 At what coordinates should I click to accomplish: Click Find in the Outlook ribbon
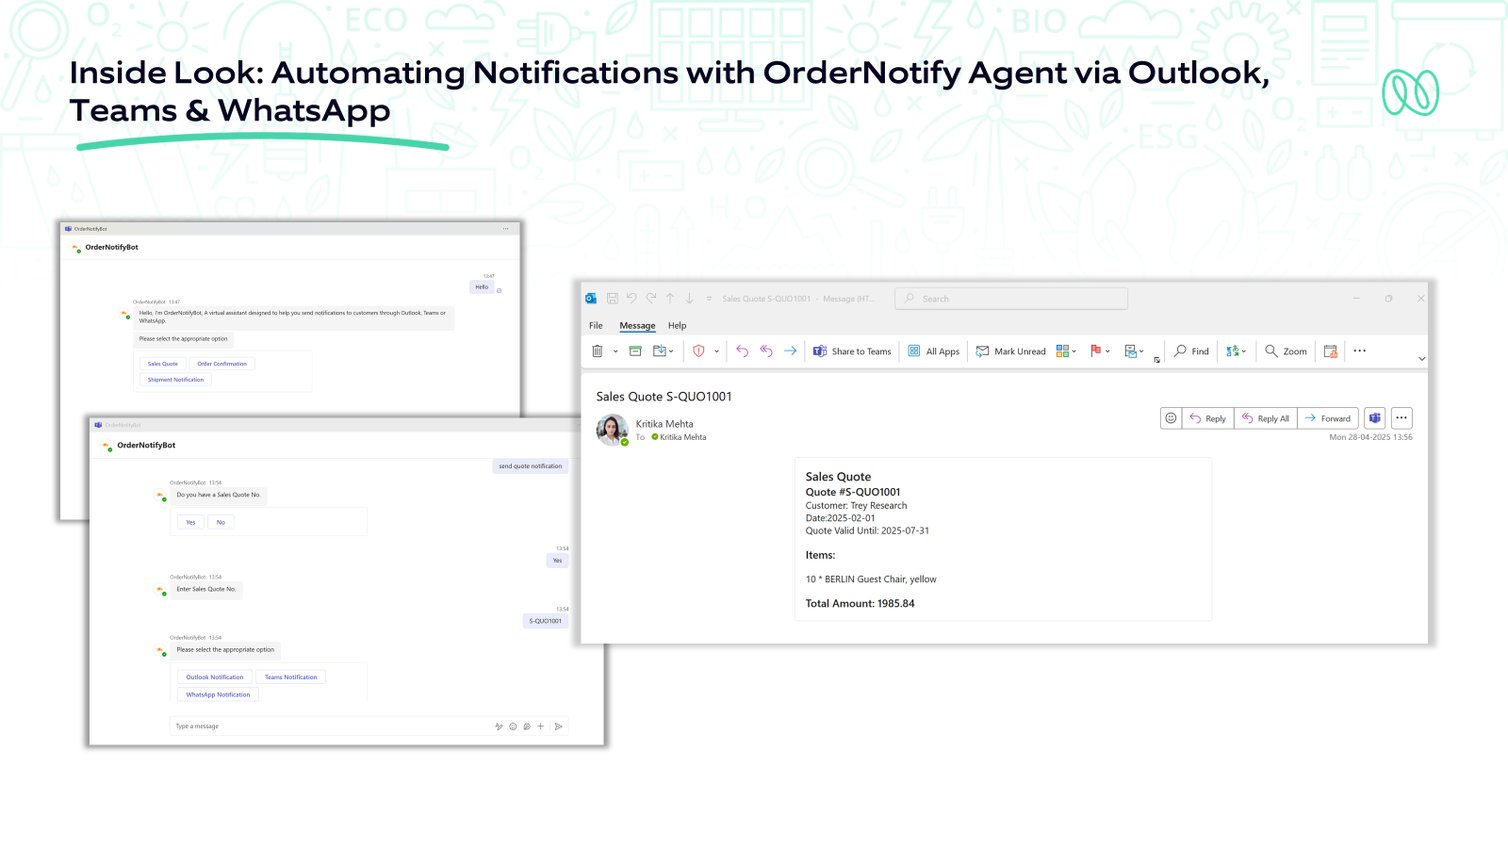coord(1191,351)
